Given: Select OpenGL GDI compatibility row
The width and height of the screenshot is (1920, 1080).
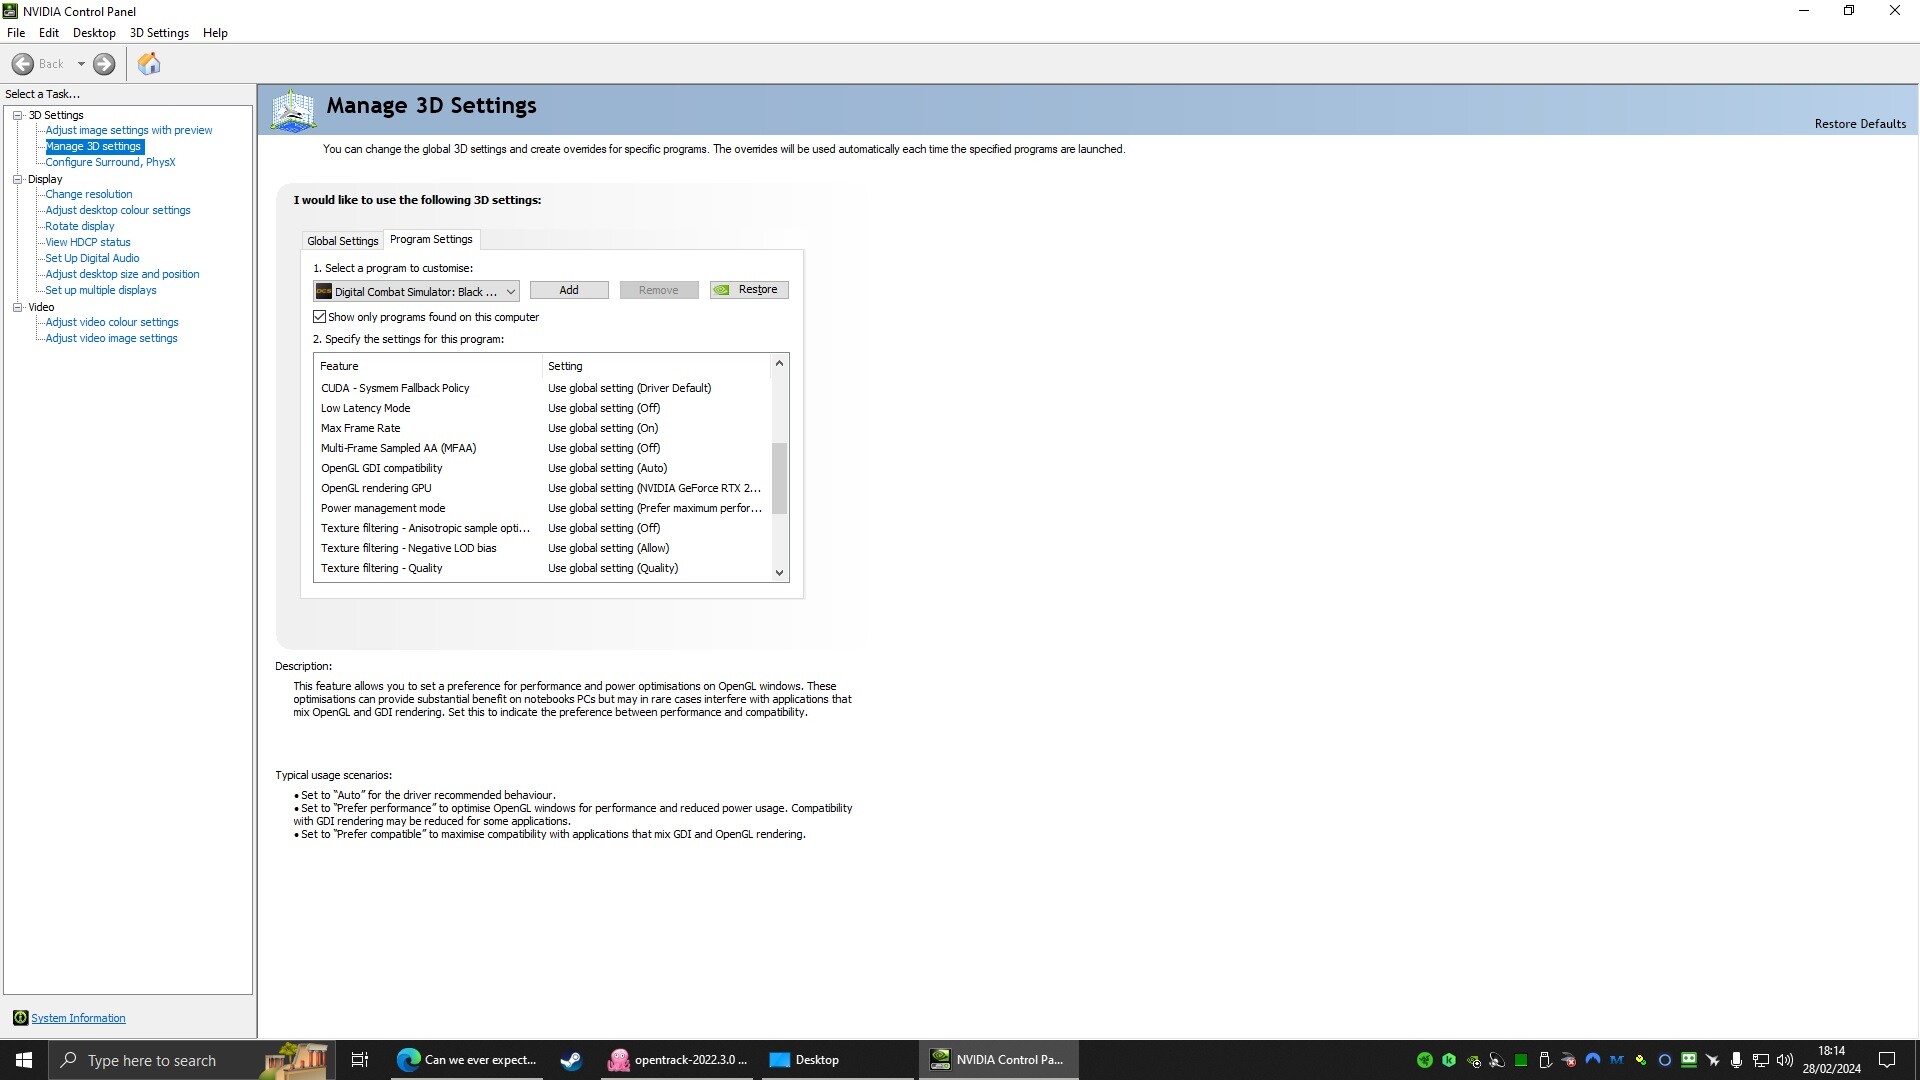Looking at the screenshot, I should (542, 468).
